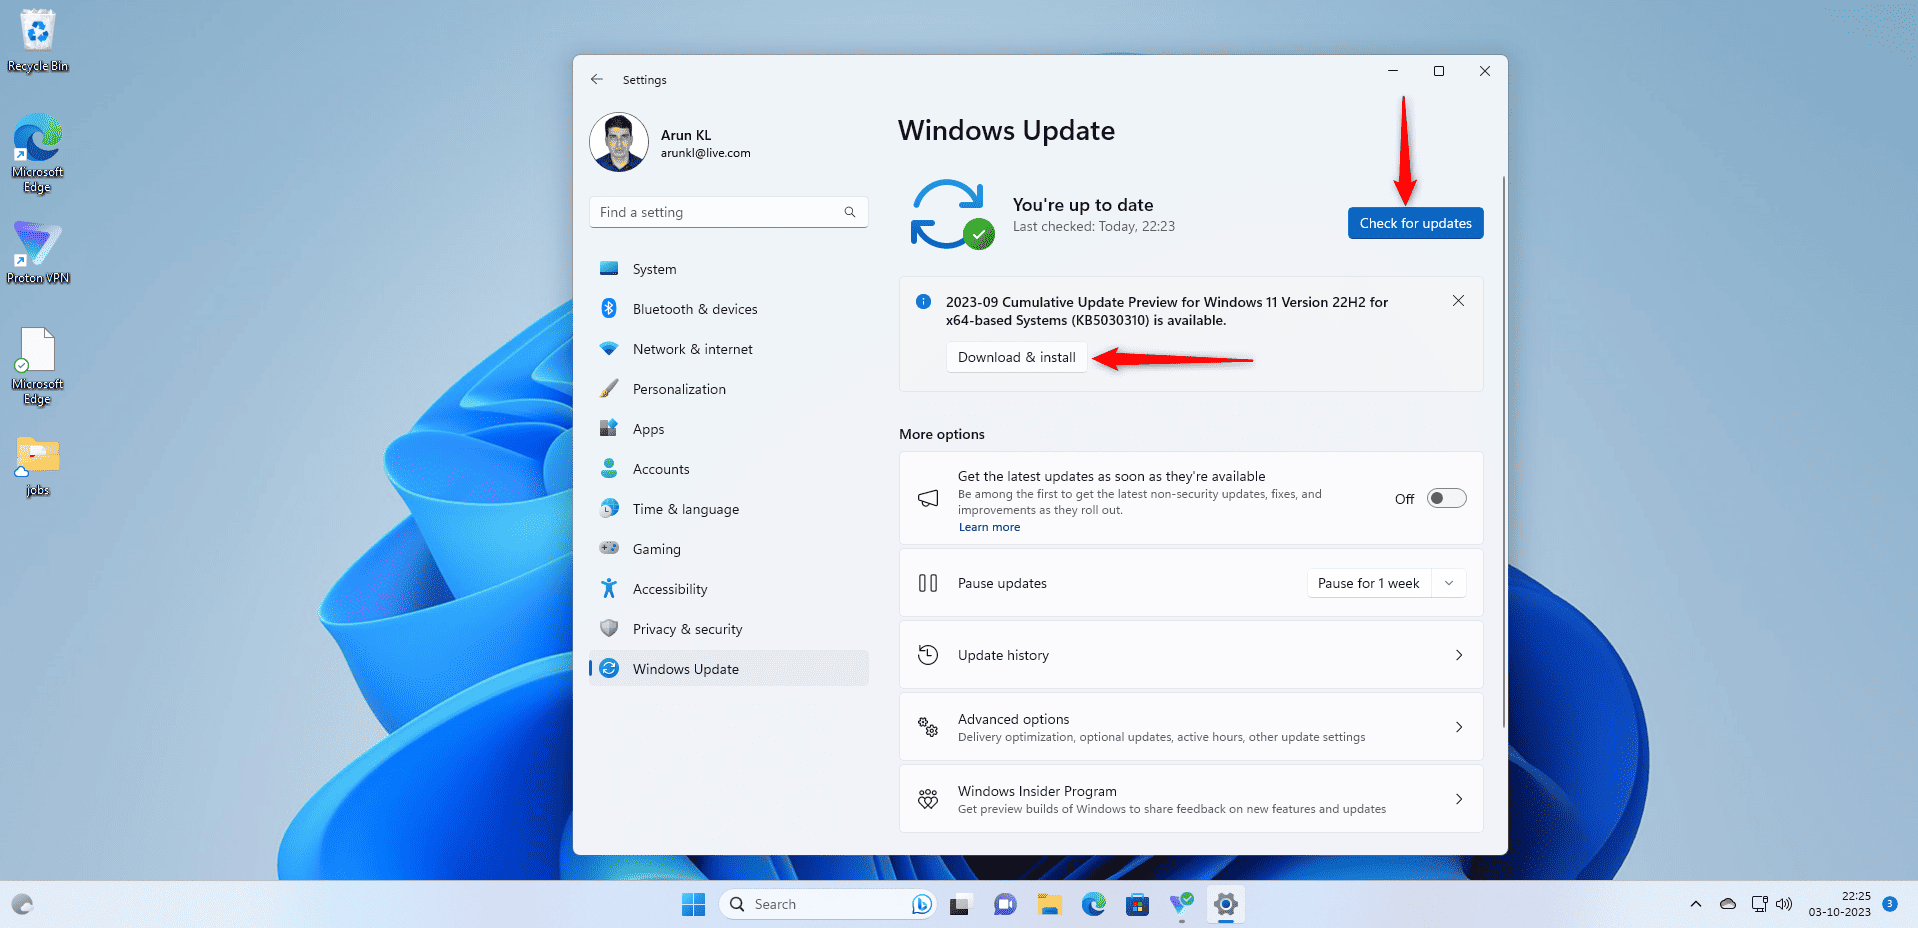Viewport: 1918px width, 928px height.
Task: Click the megaphone latest updates icon
Action: point(928,498)
